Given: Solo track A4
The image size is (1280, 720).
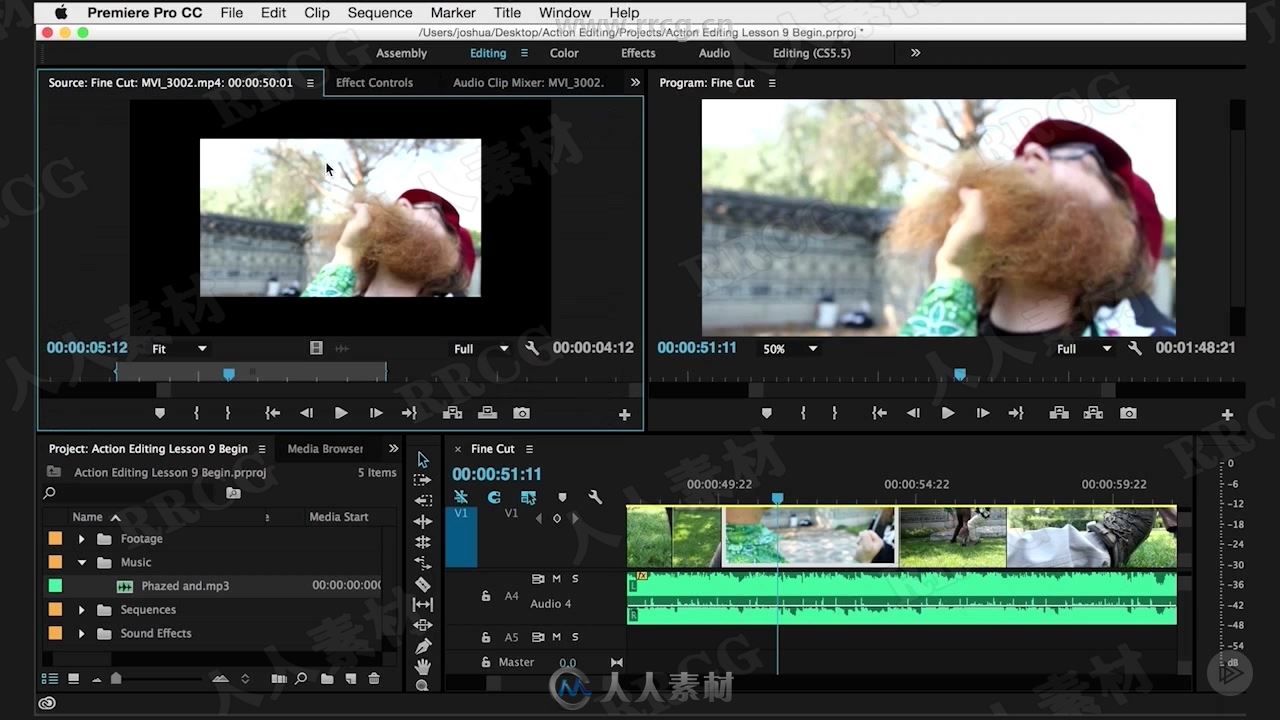Looking at the screenshot, I should click(575, 579).
